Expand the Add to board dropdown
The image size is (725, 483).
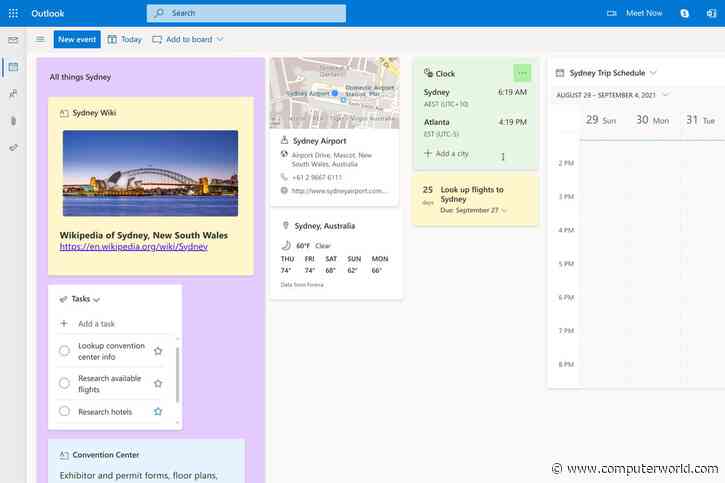(220, 40)
